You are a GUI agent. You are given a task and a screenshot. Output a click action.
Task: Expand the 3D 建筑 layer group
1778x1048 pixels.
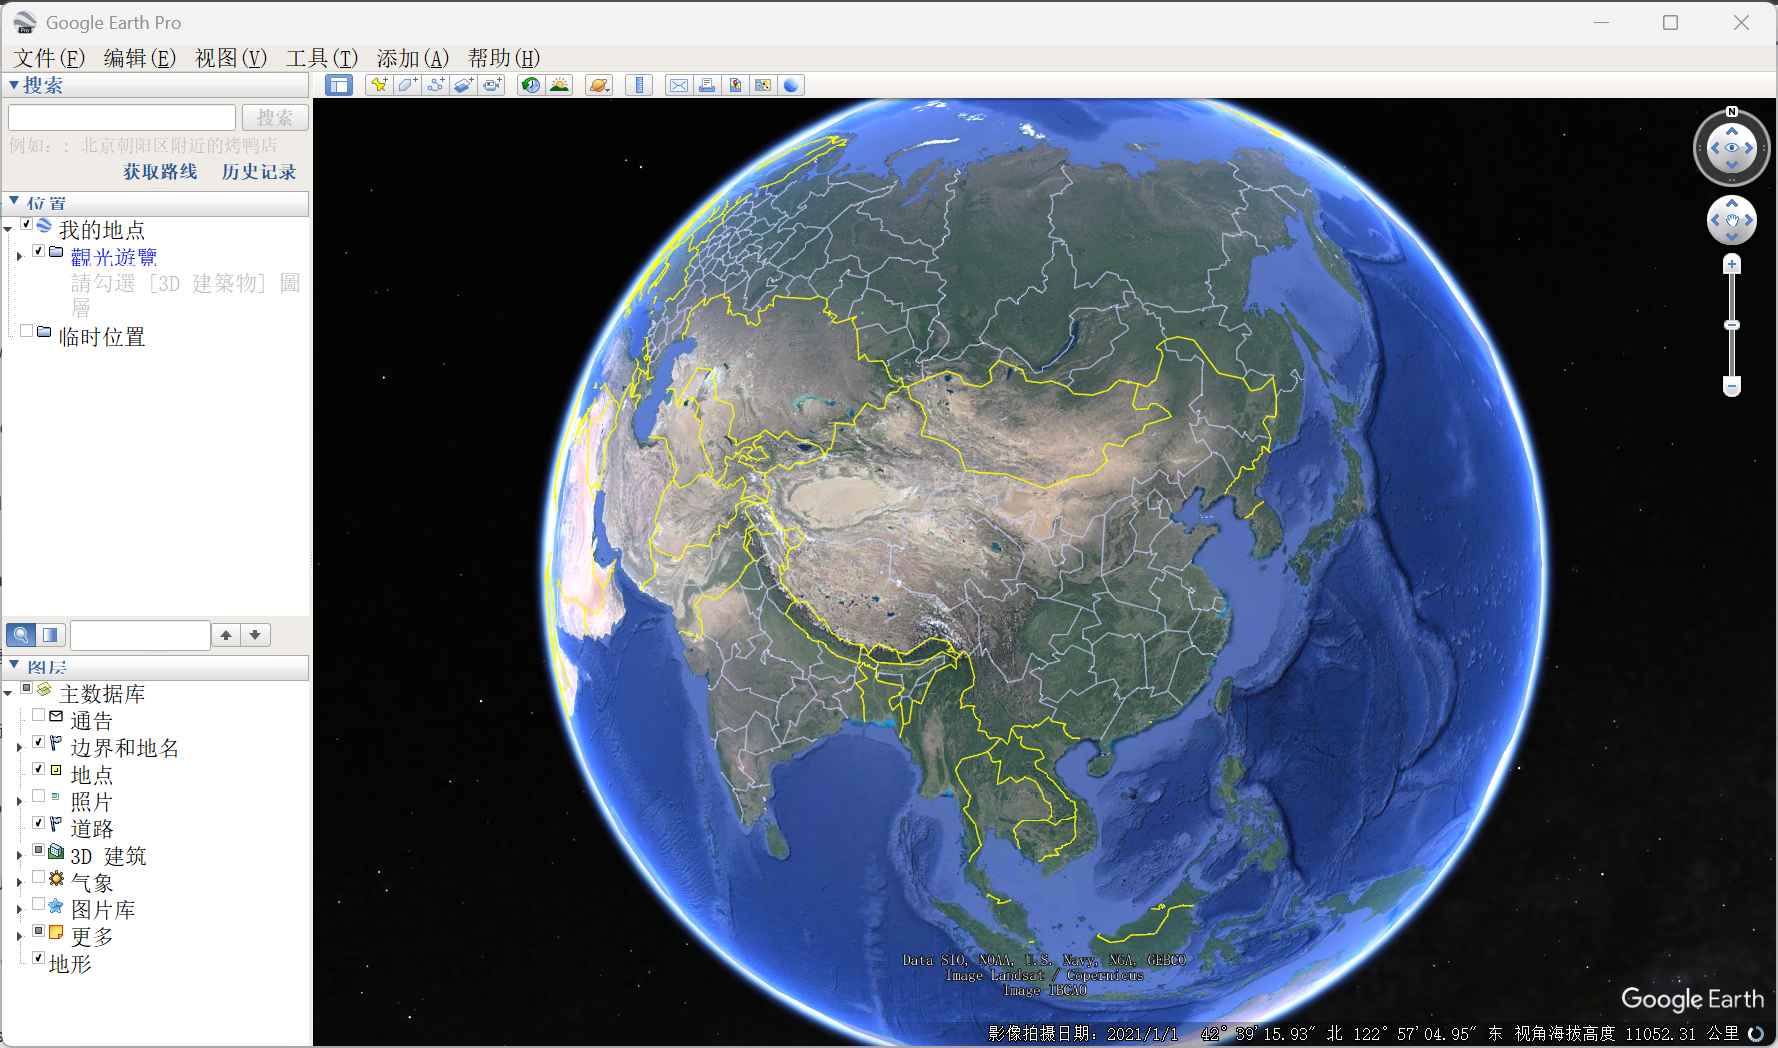(19, 853)
